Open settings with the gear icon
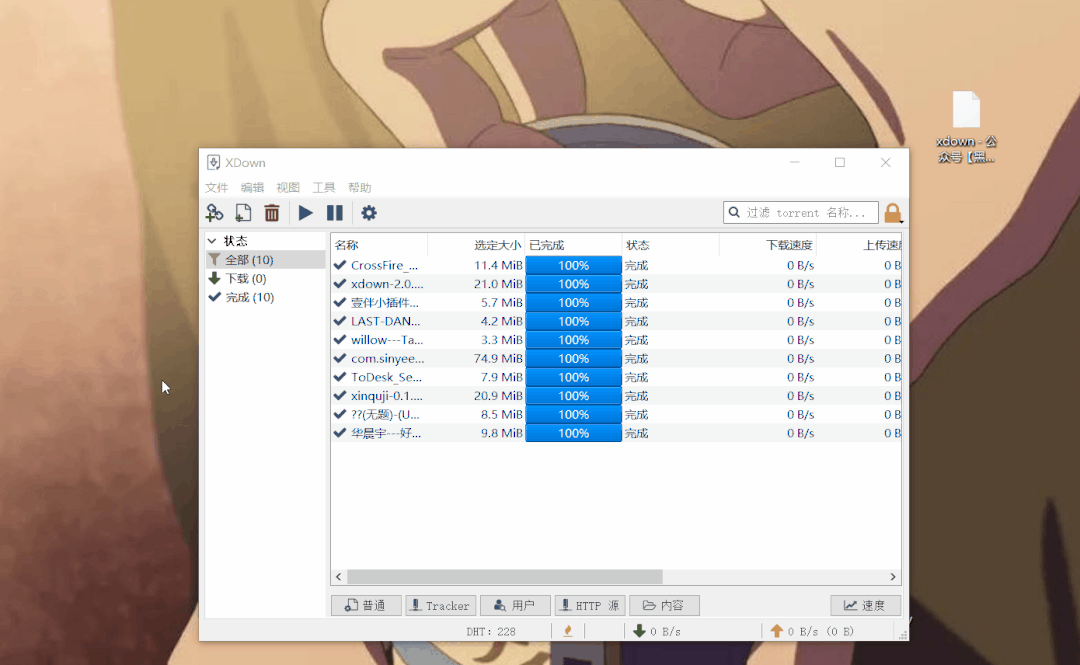 tap(369, 213)
